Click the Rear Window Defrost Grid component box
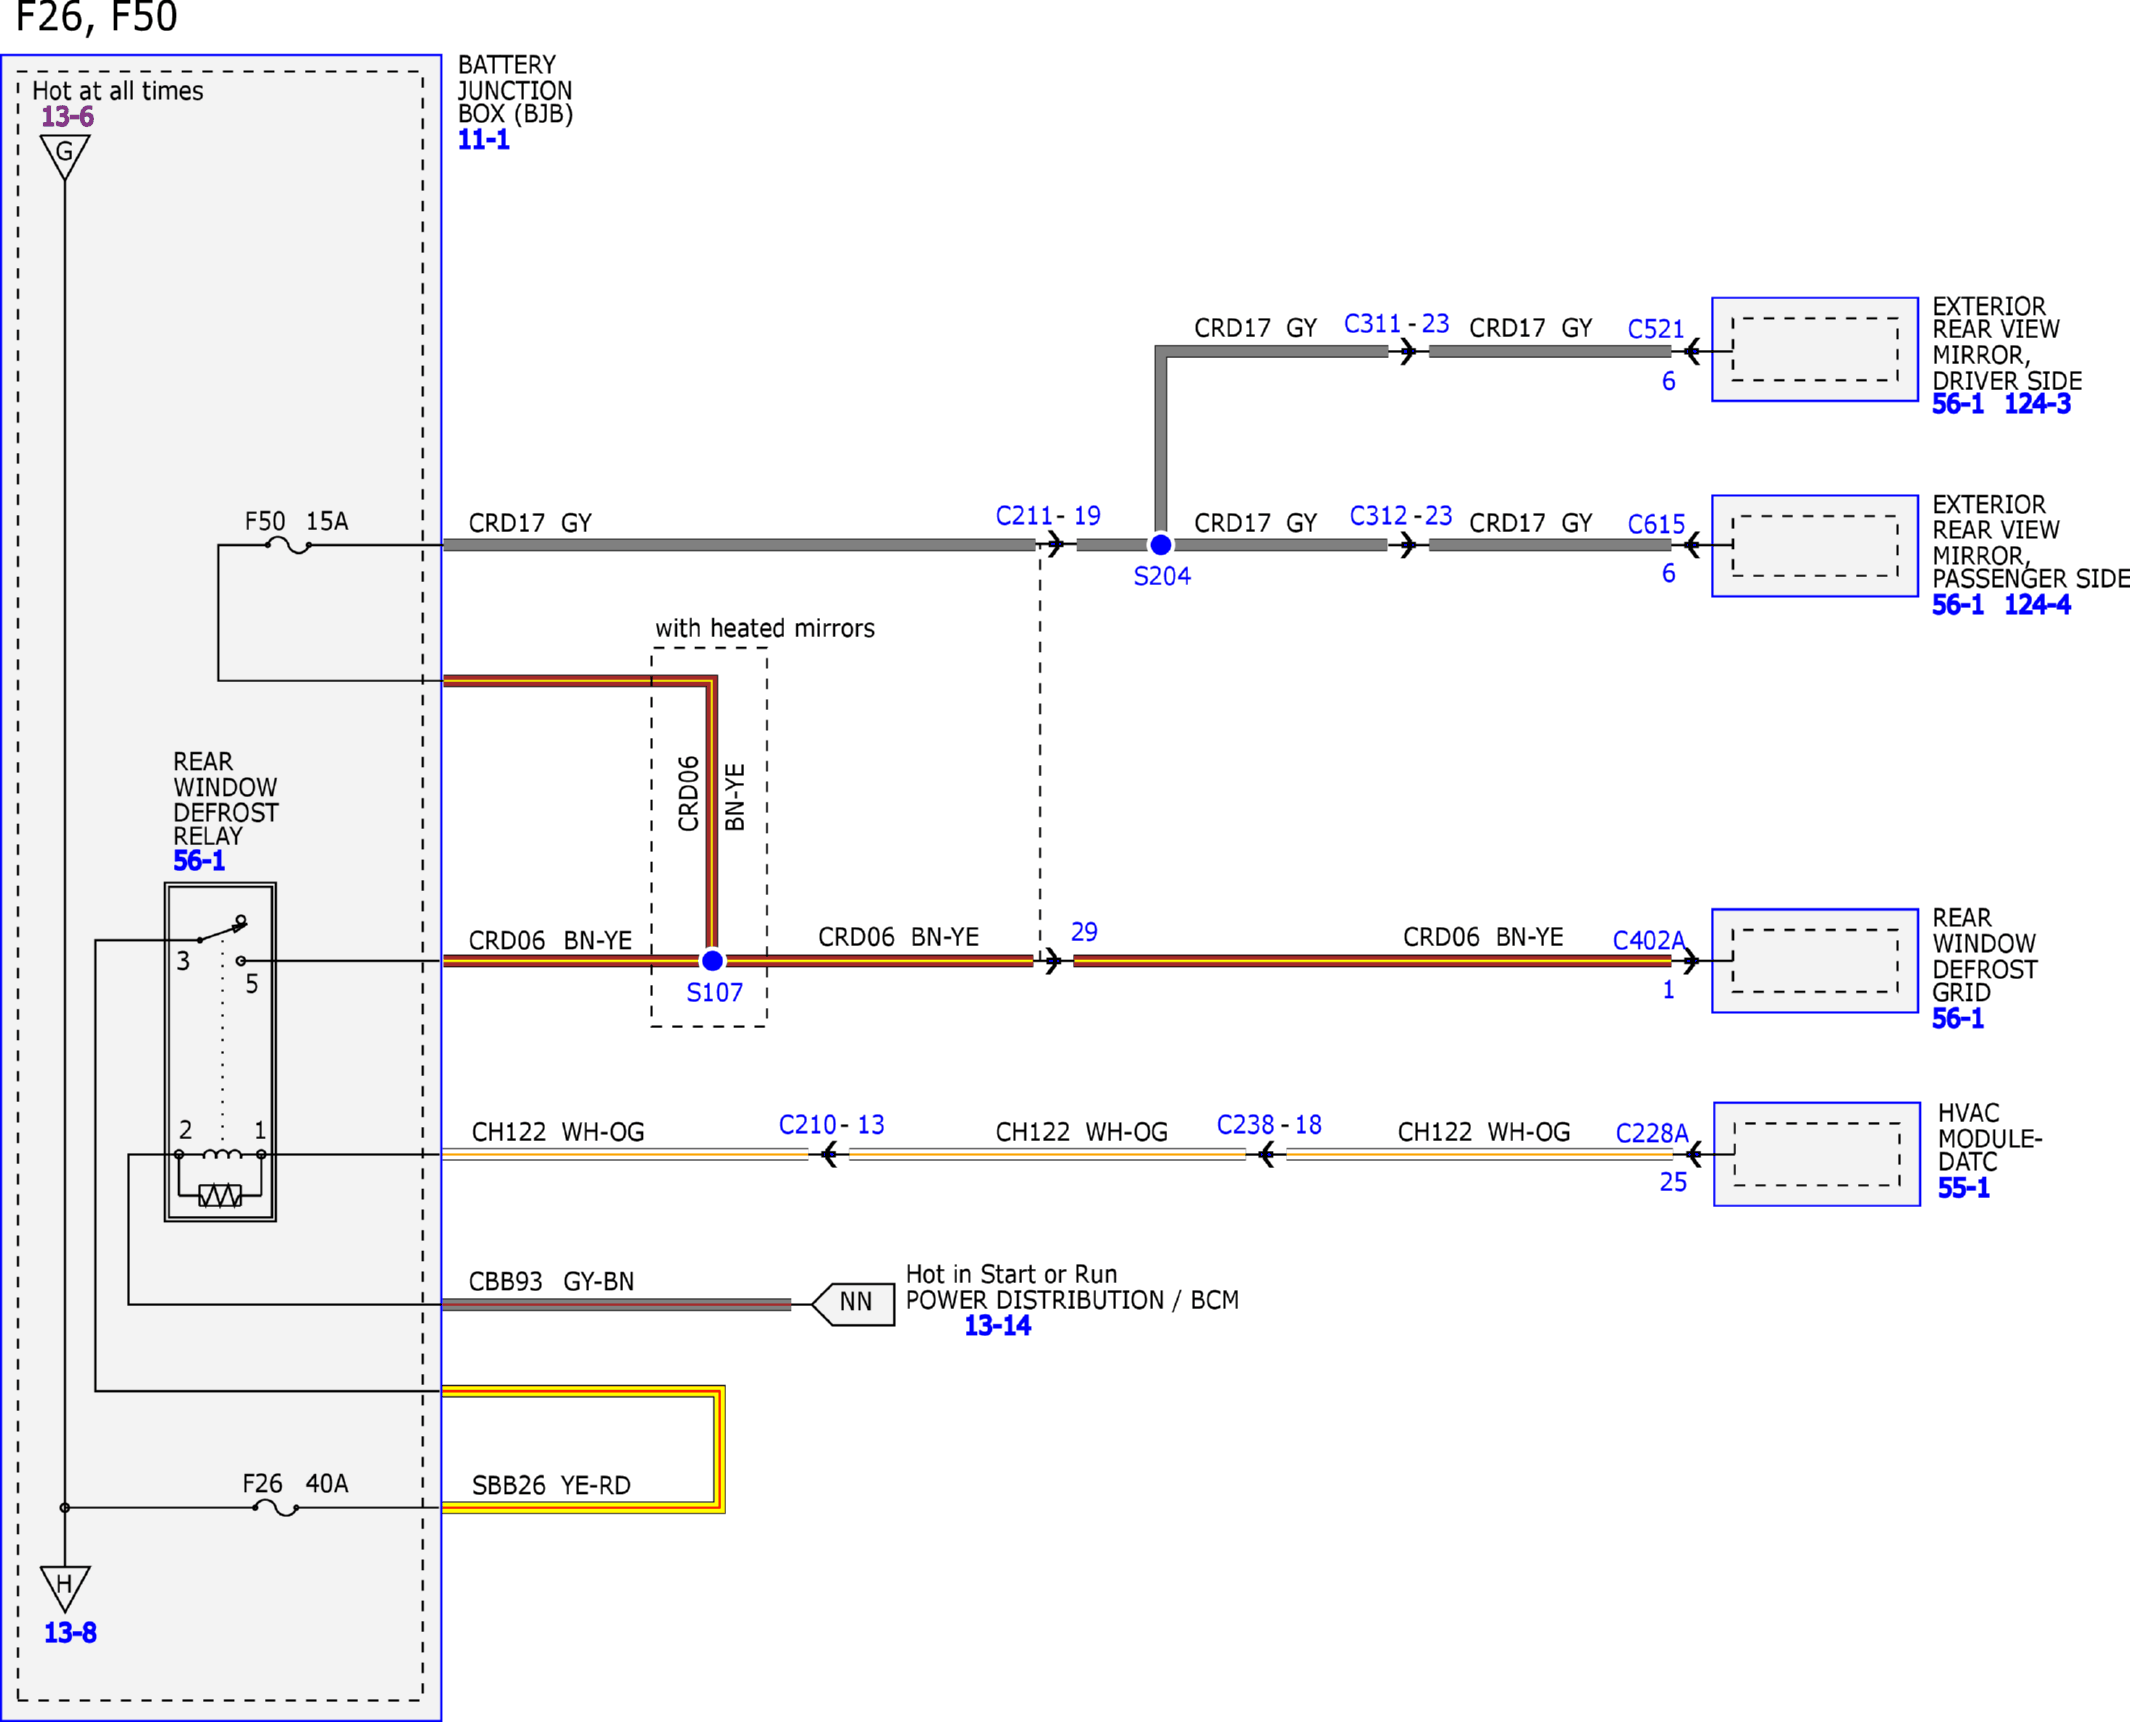Viewport: 2130px width, 1722px height. click(x=1815, y=961)
